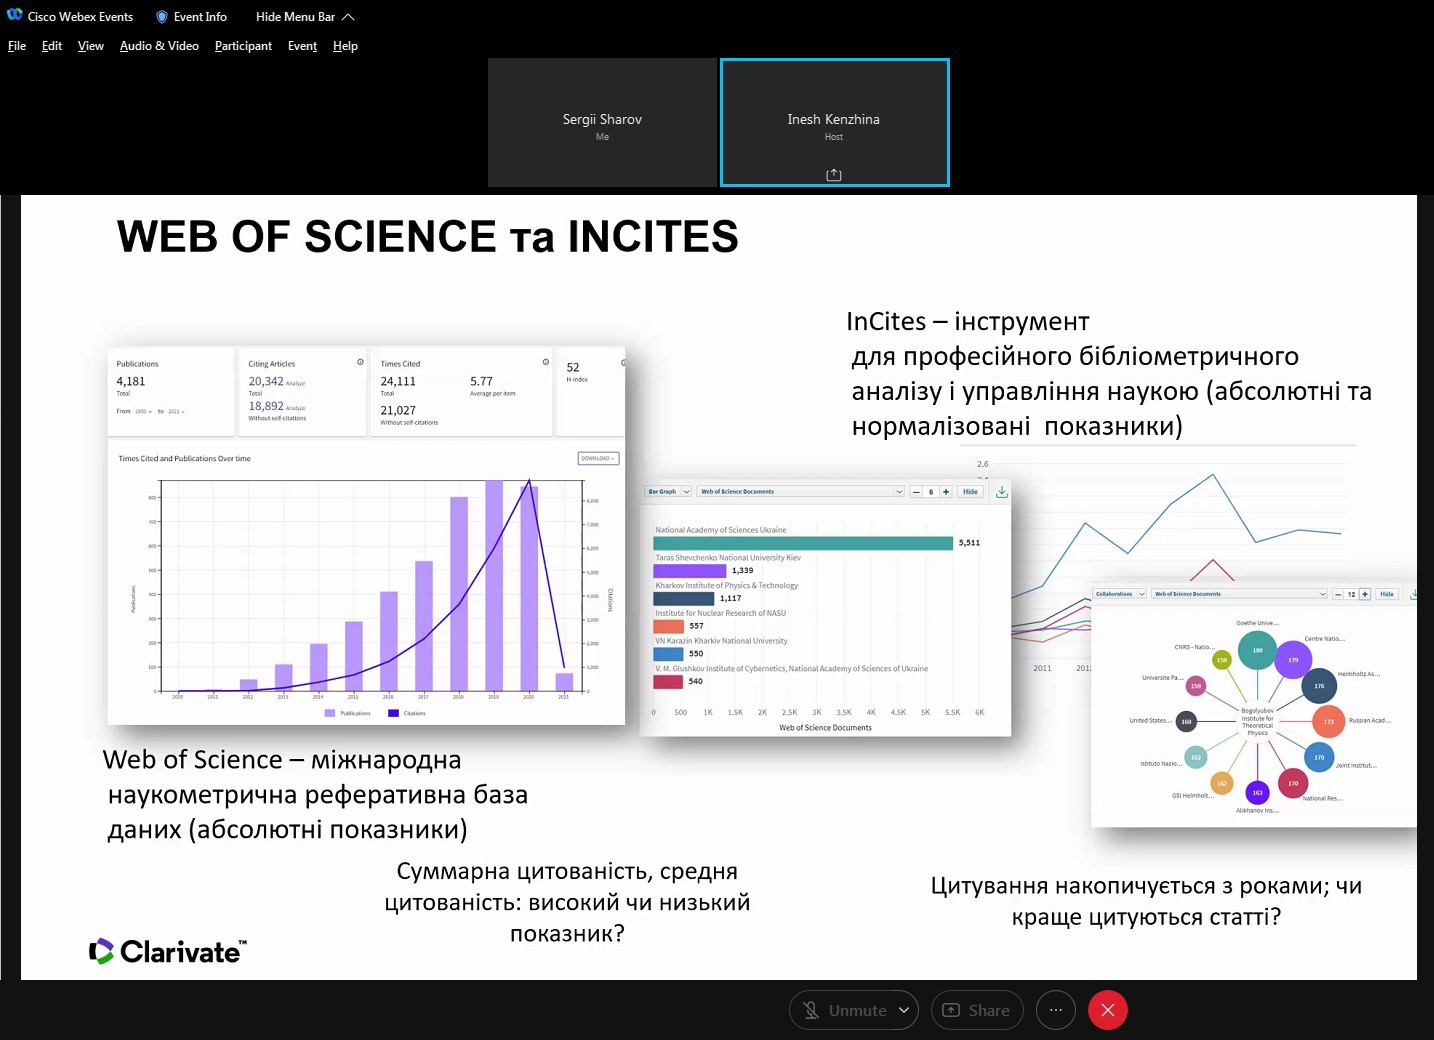
Task: Click Publications legend swatch
Action: 330,713
